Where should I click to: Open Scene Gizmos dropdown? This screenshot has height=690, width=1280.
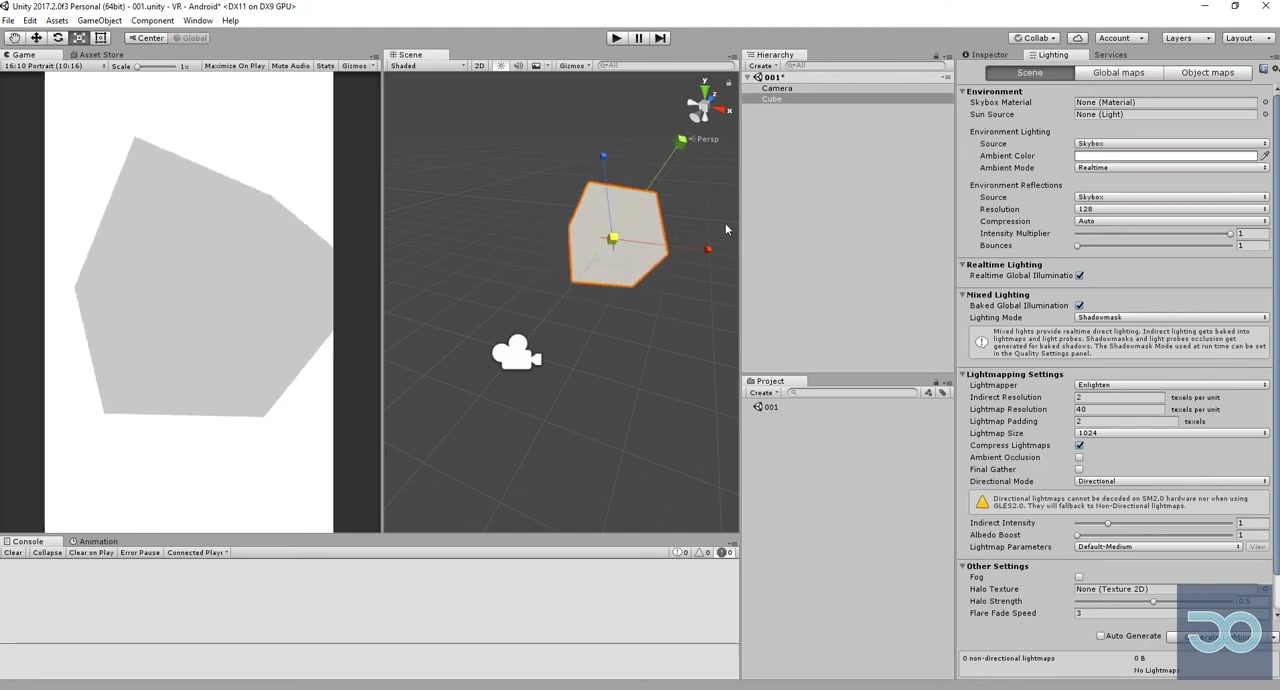pos(574,66)
